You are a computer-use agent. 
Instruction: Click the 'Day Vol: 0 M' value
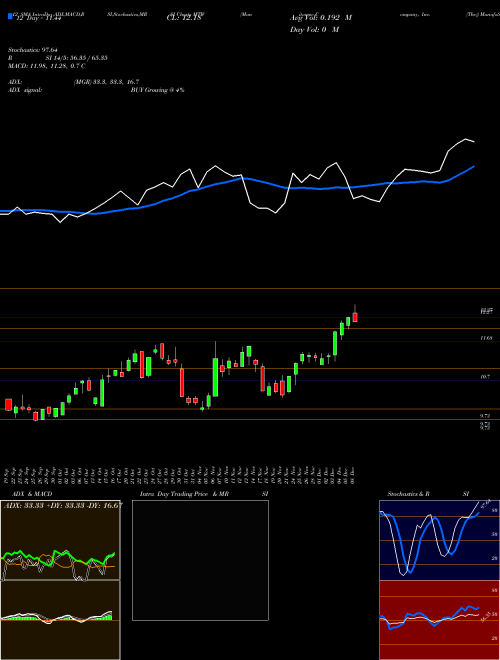pyautogui.click(x=314, y=30)
